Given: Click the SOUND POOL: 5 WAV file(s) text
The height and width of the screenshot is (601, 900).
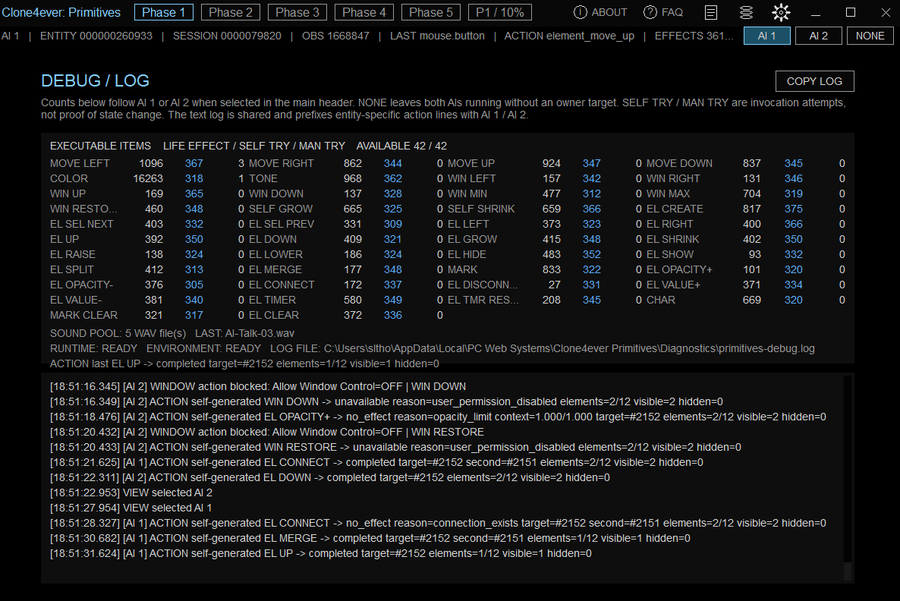Looking at the screenshot, I should (118, 334).
